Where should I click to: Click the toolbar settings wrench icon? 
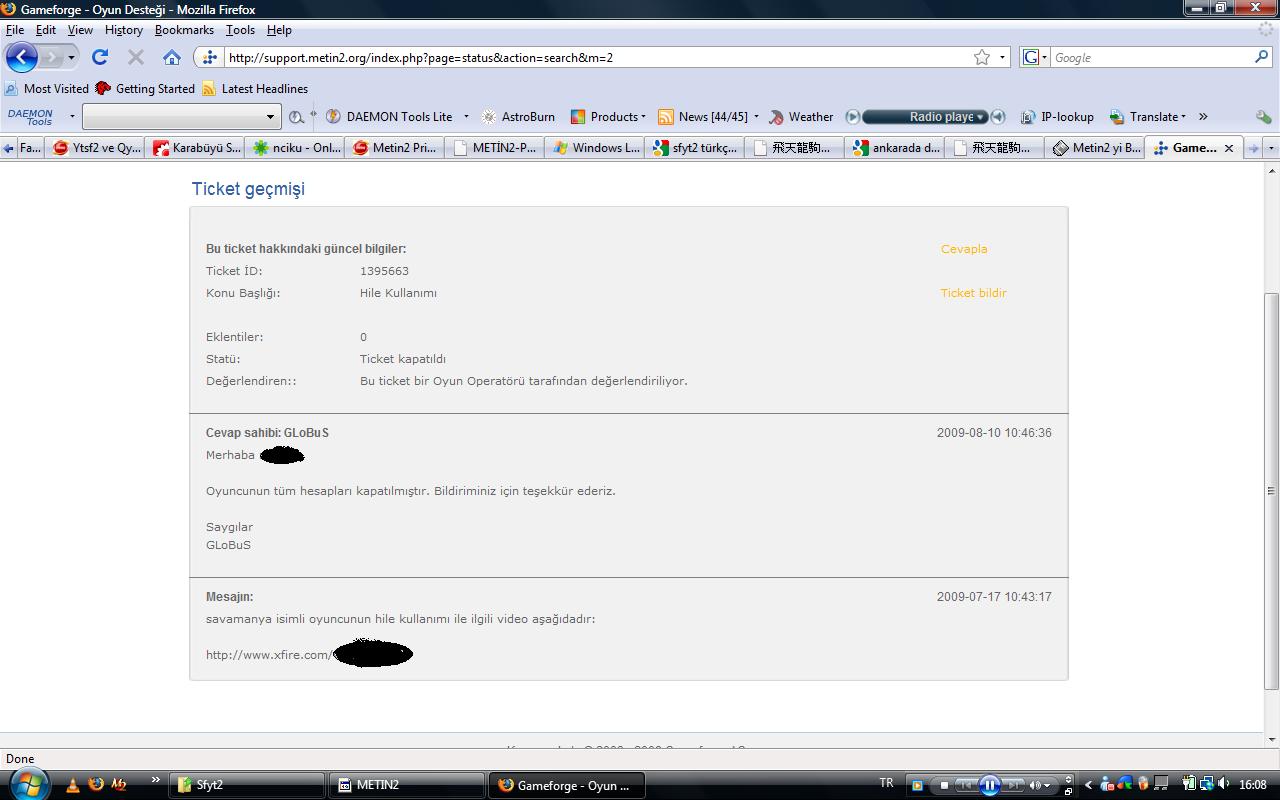tap(1264, 117)
